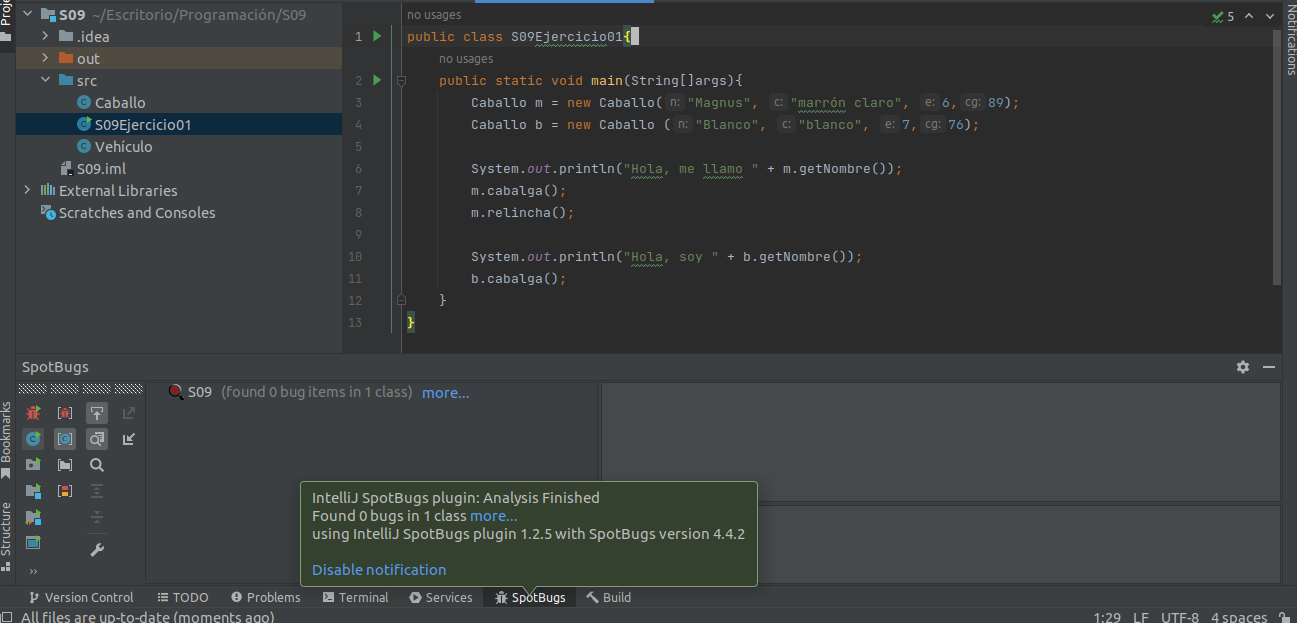
Task: Go to previous highlighted problem
Action: 1251,17
